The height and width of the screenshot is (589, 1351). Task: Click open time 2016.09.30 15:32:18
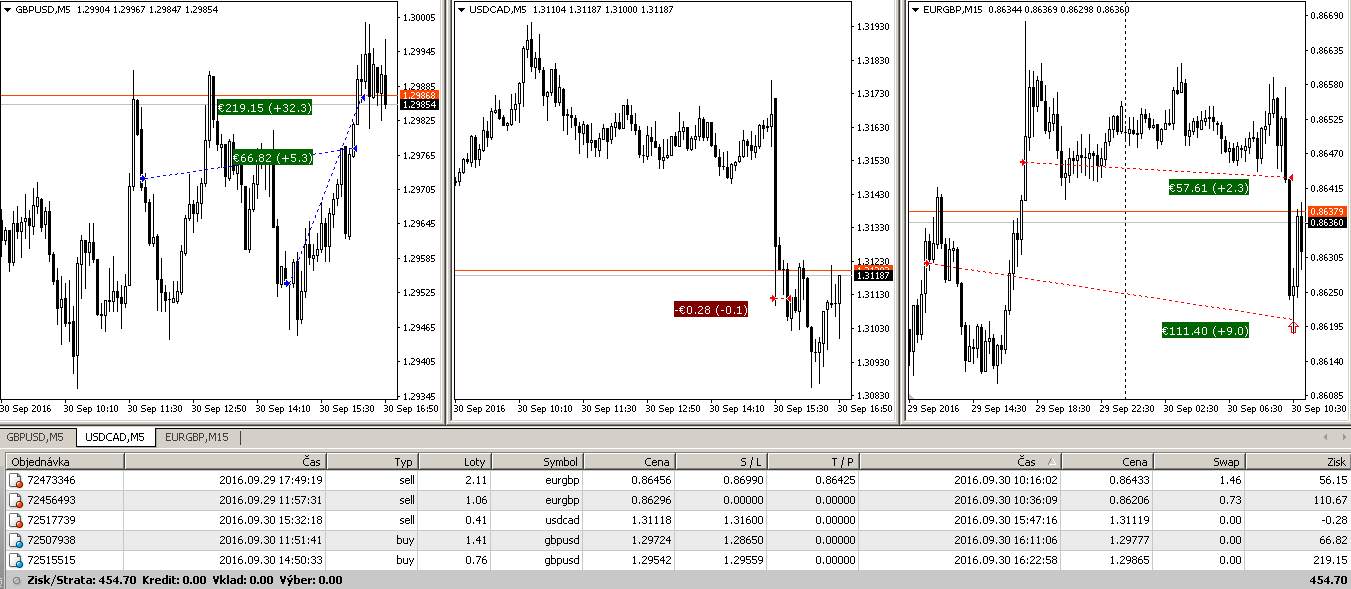(270, 520)
